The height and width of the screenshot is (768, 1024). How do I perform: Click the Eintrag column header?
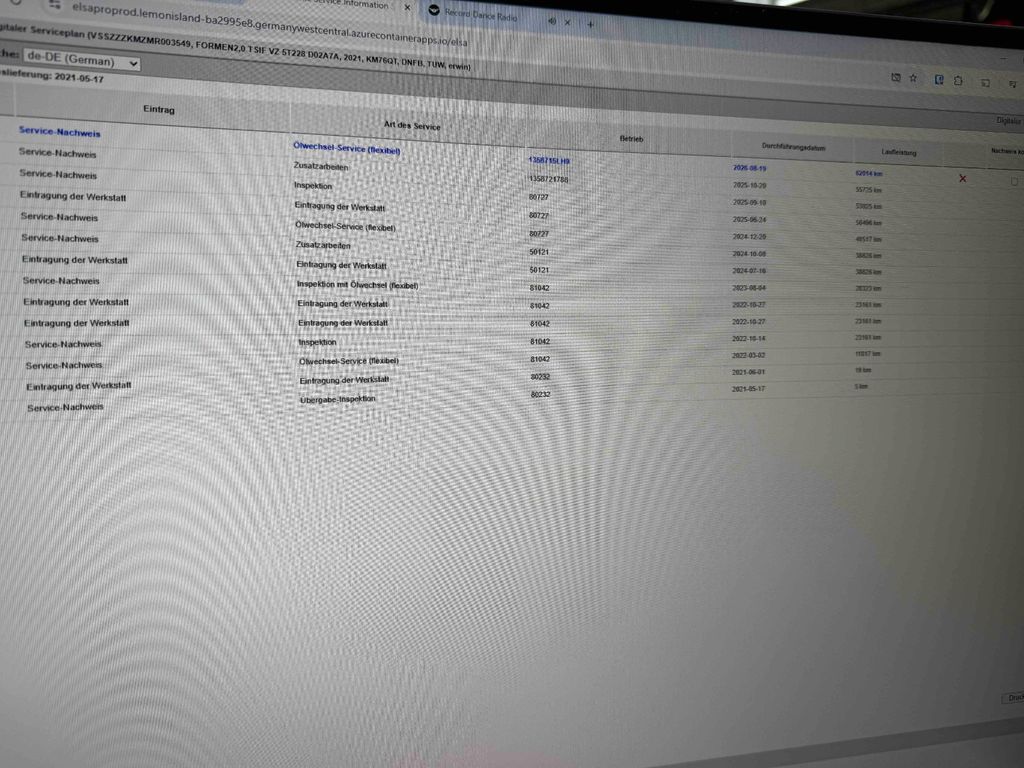click(159, 109)
